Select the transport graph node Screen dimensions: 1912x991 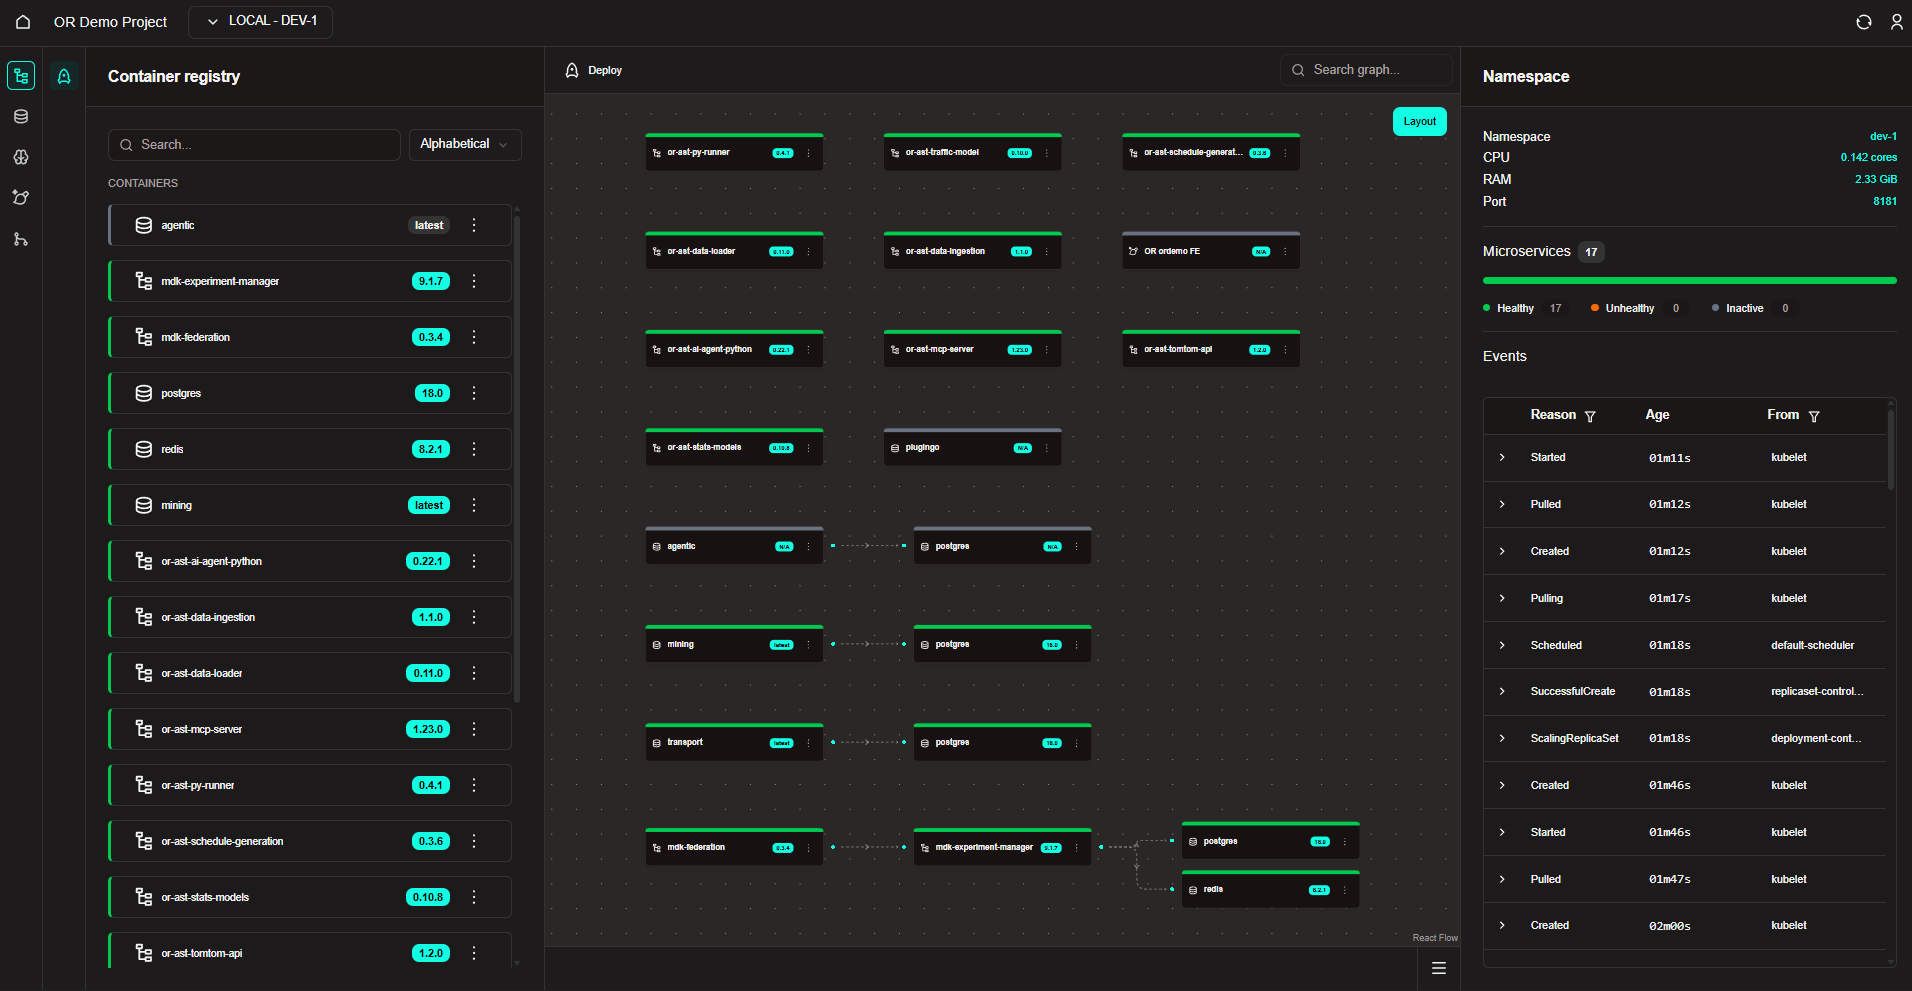[x=734, y=742]
